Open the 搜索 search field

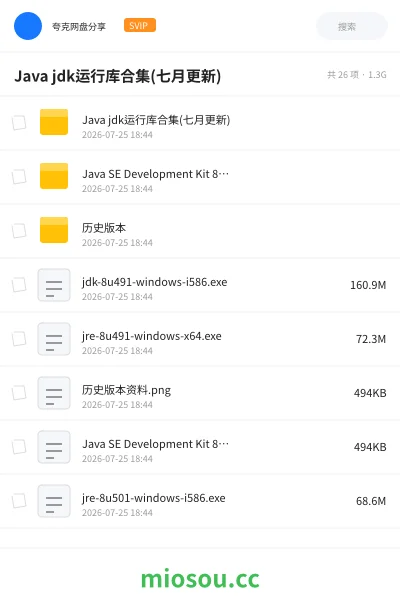coord(352,26)
